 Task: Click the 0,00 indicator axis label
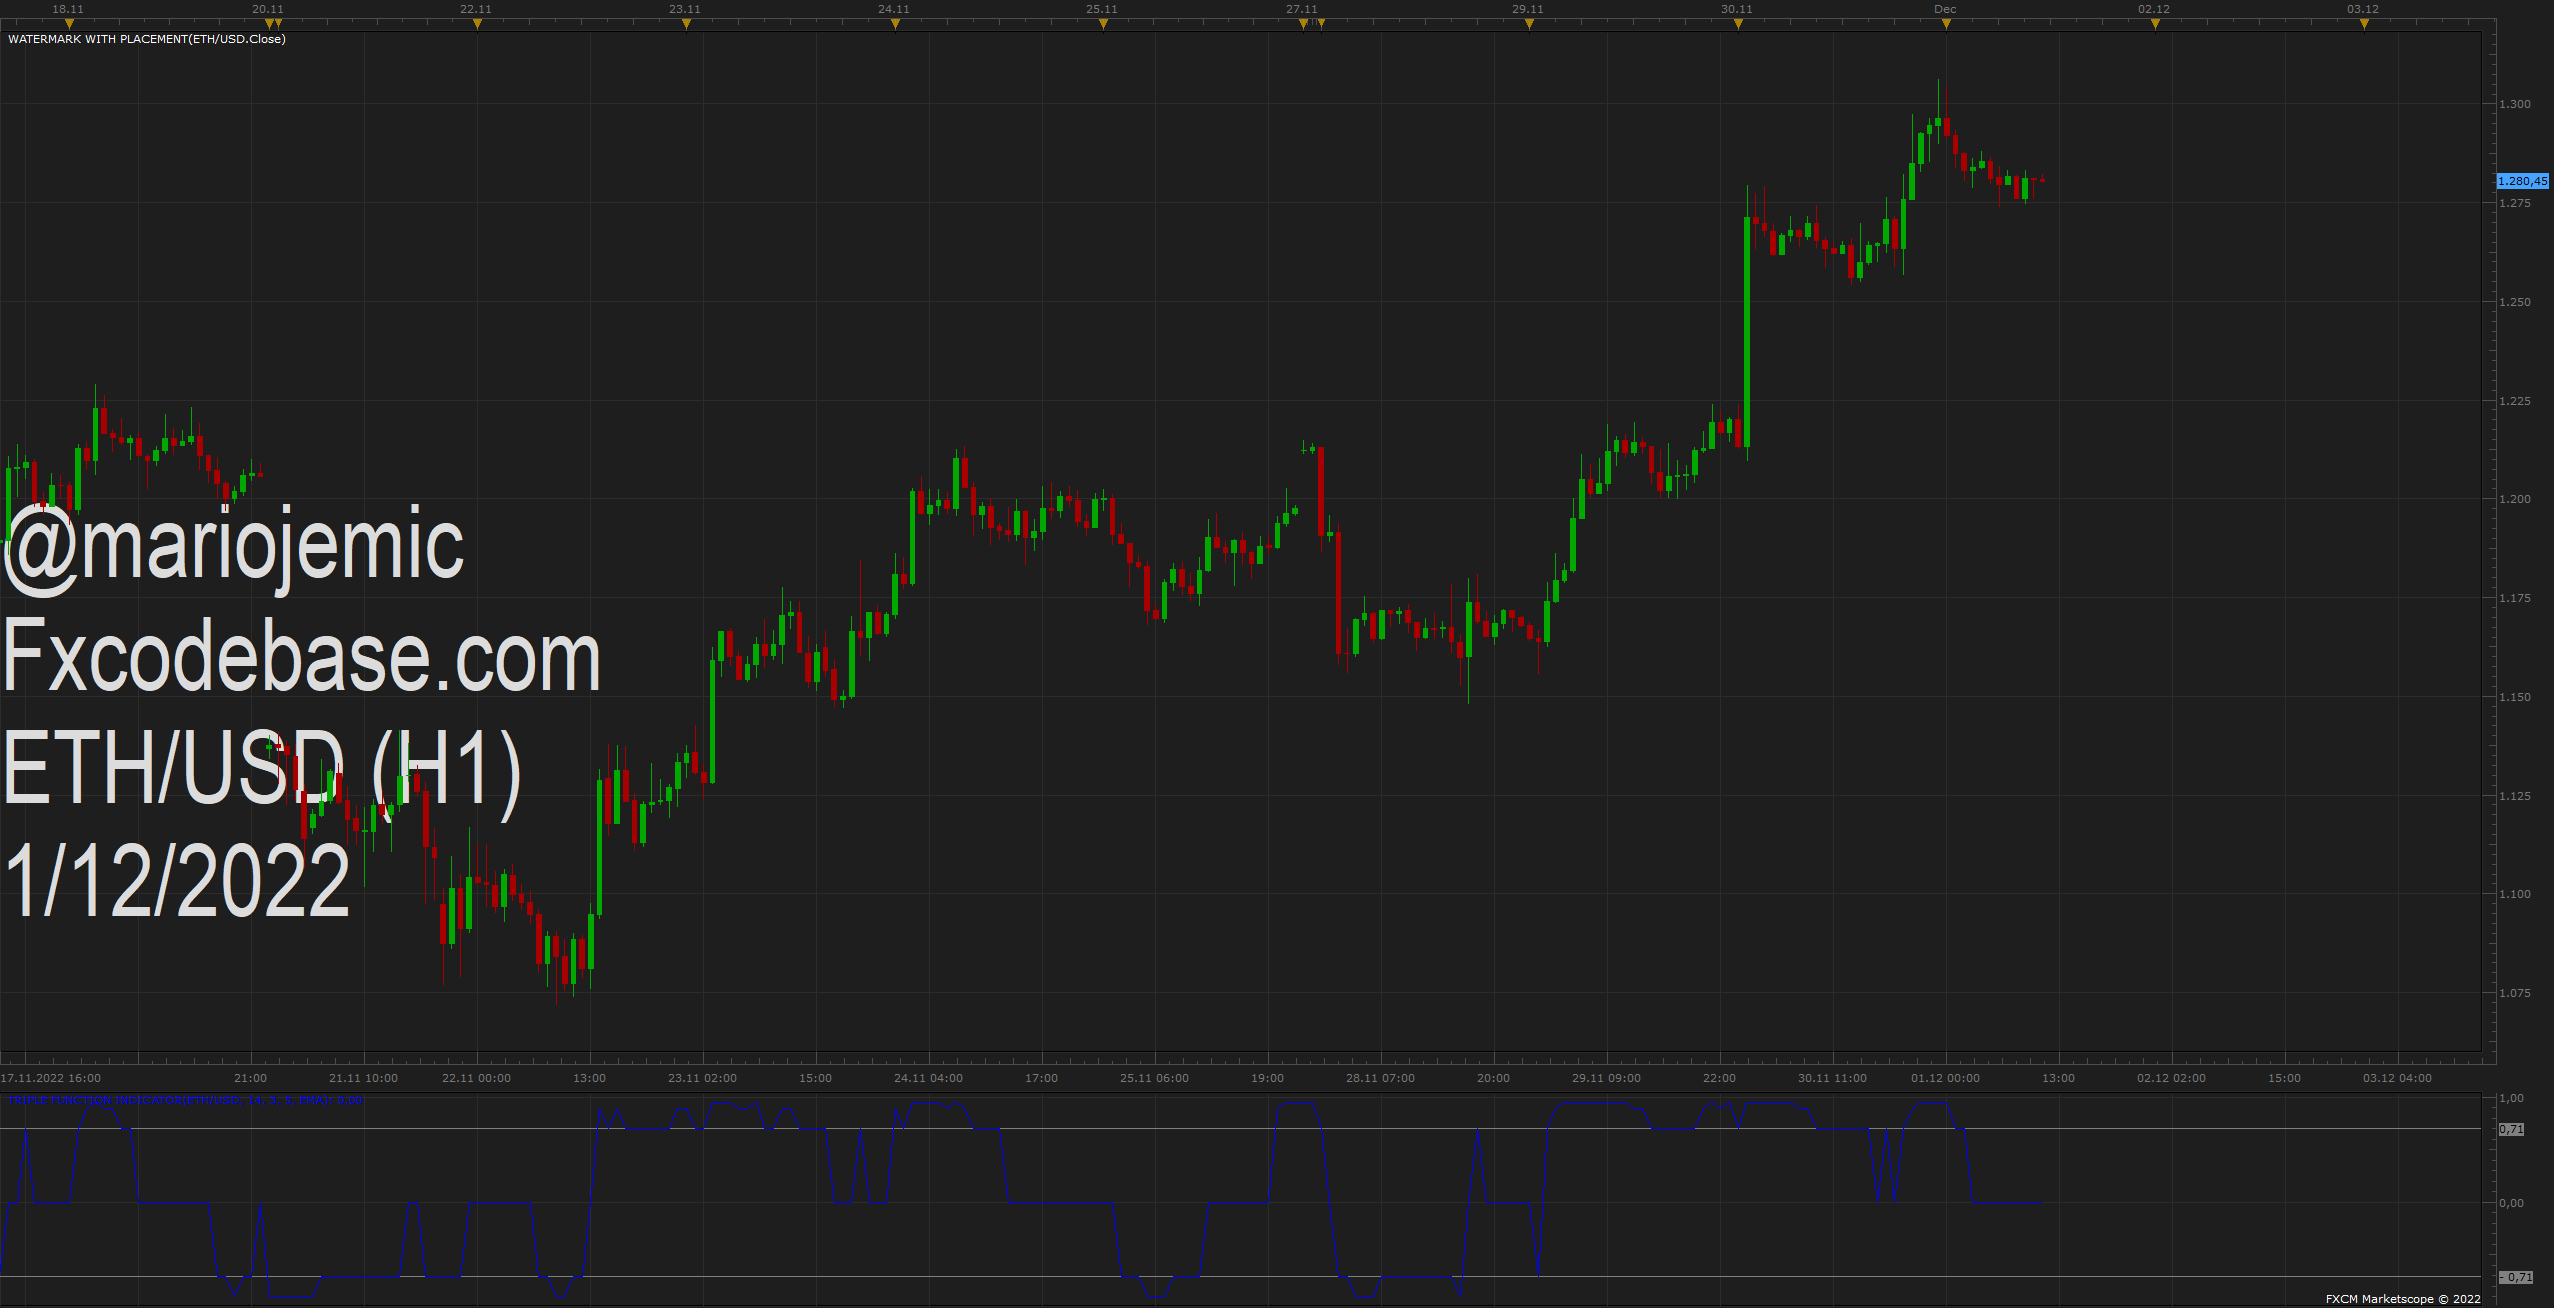pyautogui.click(x=2511, y=1203)
